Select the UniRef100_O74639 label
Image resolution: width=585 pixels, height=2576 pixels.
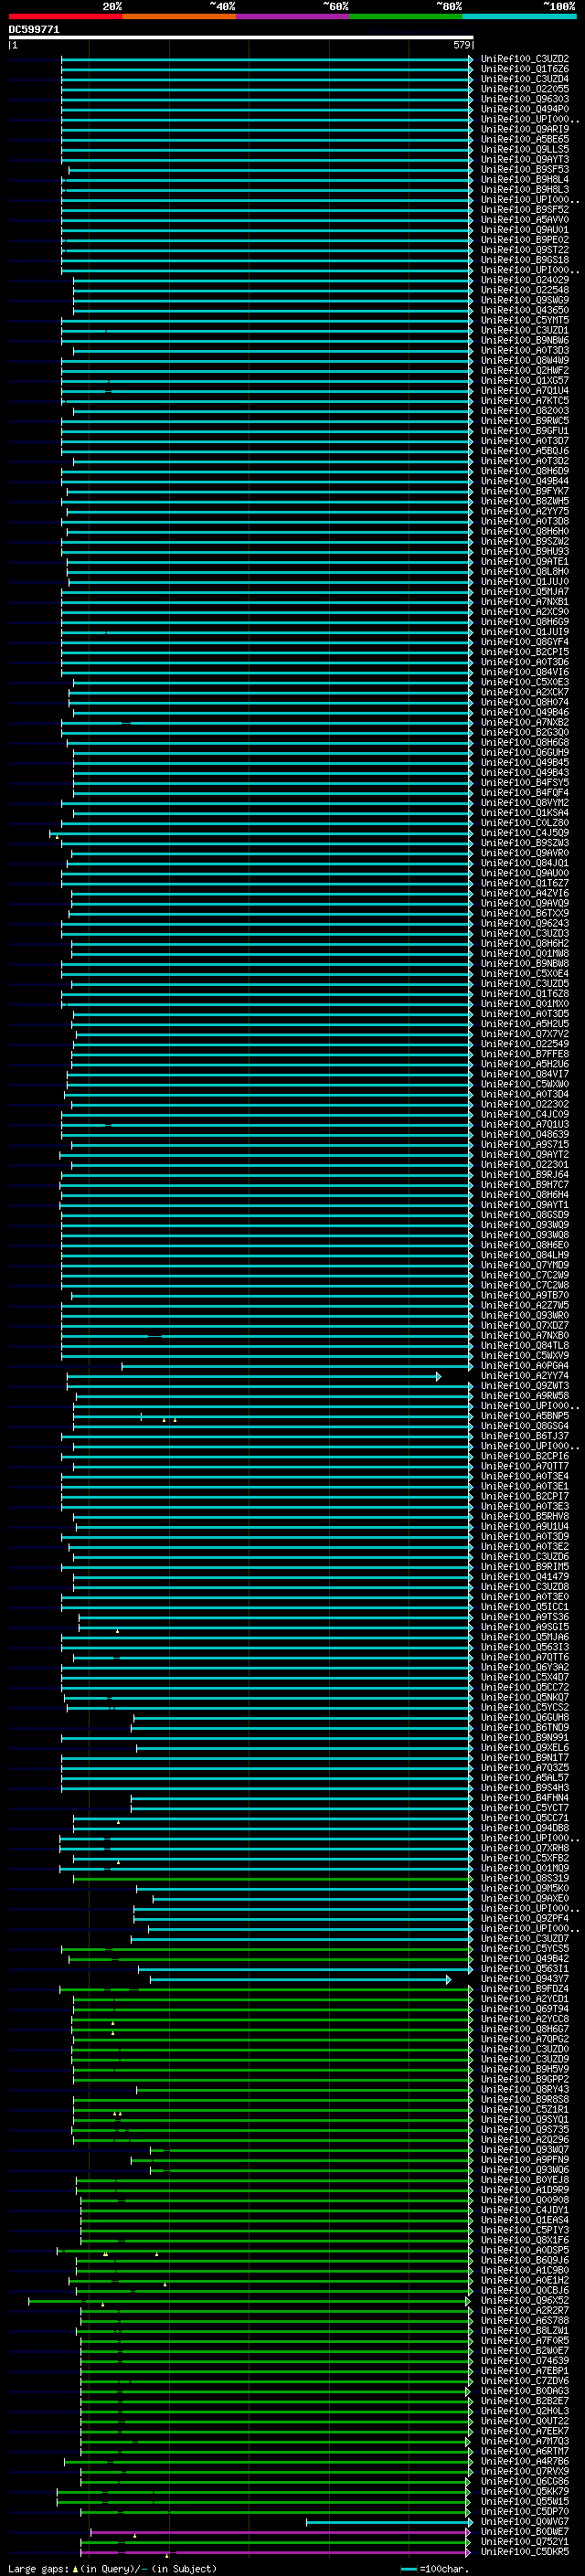[524, 2360]
